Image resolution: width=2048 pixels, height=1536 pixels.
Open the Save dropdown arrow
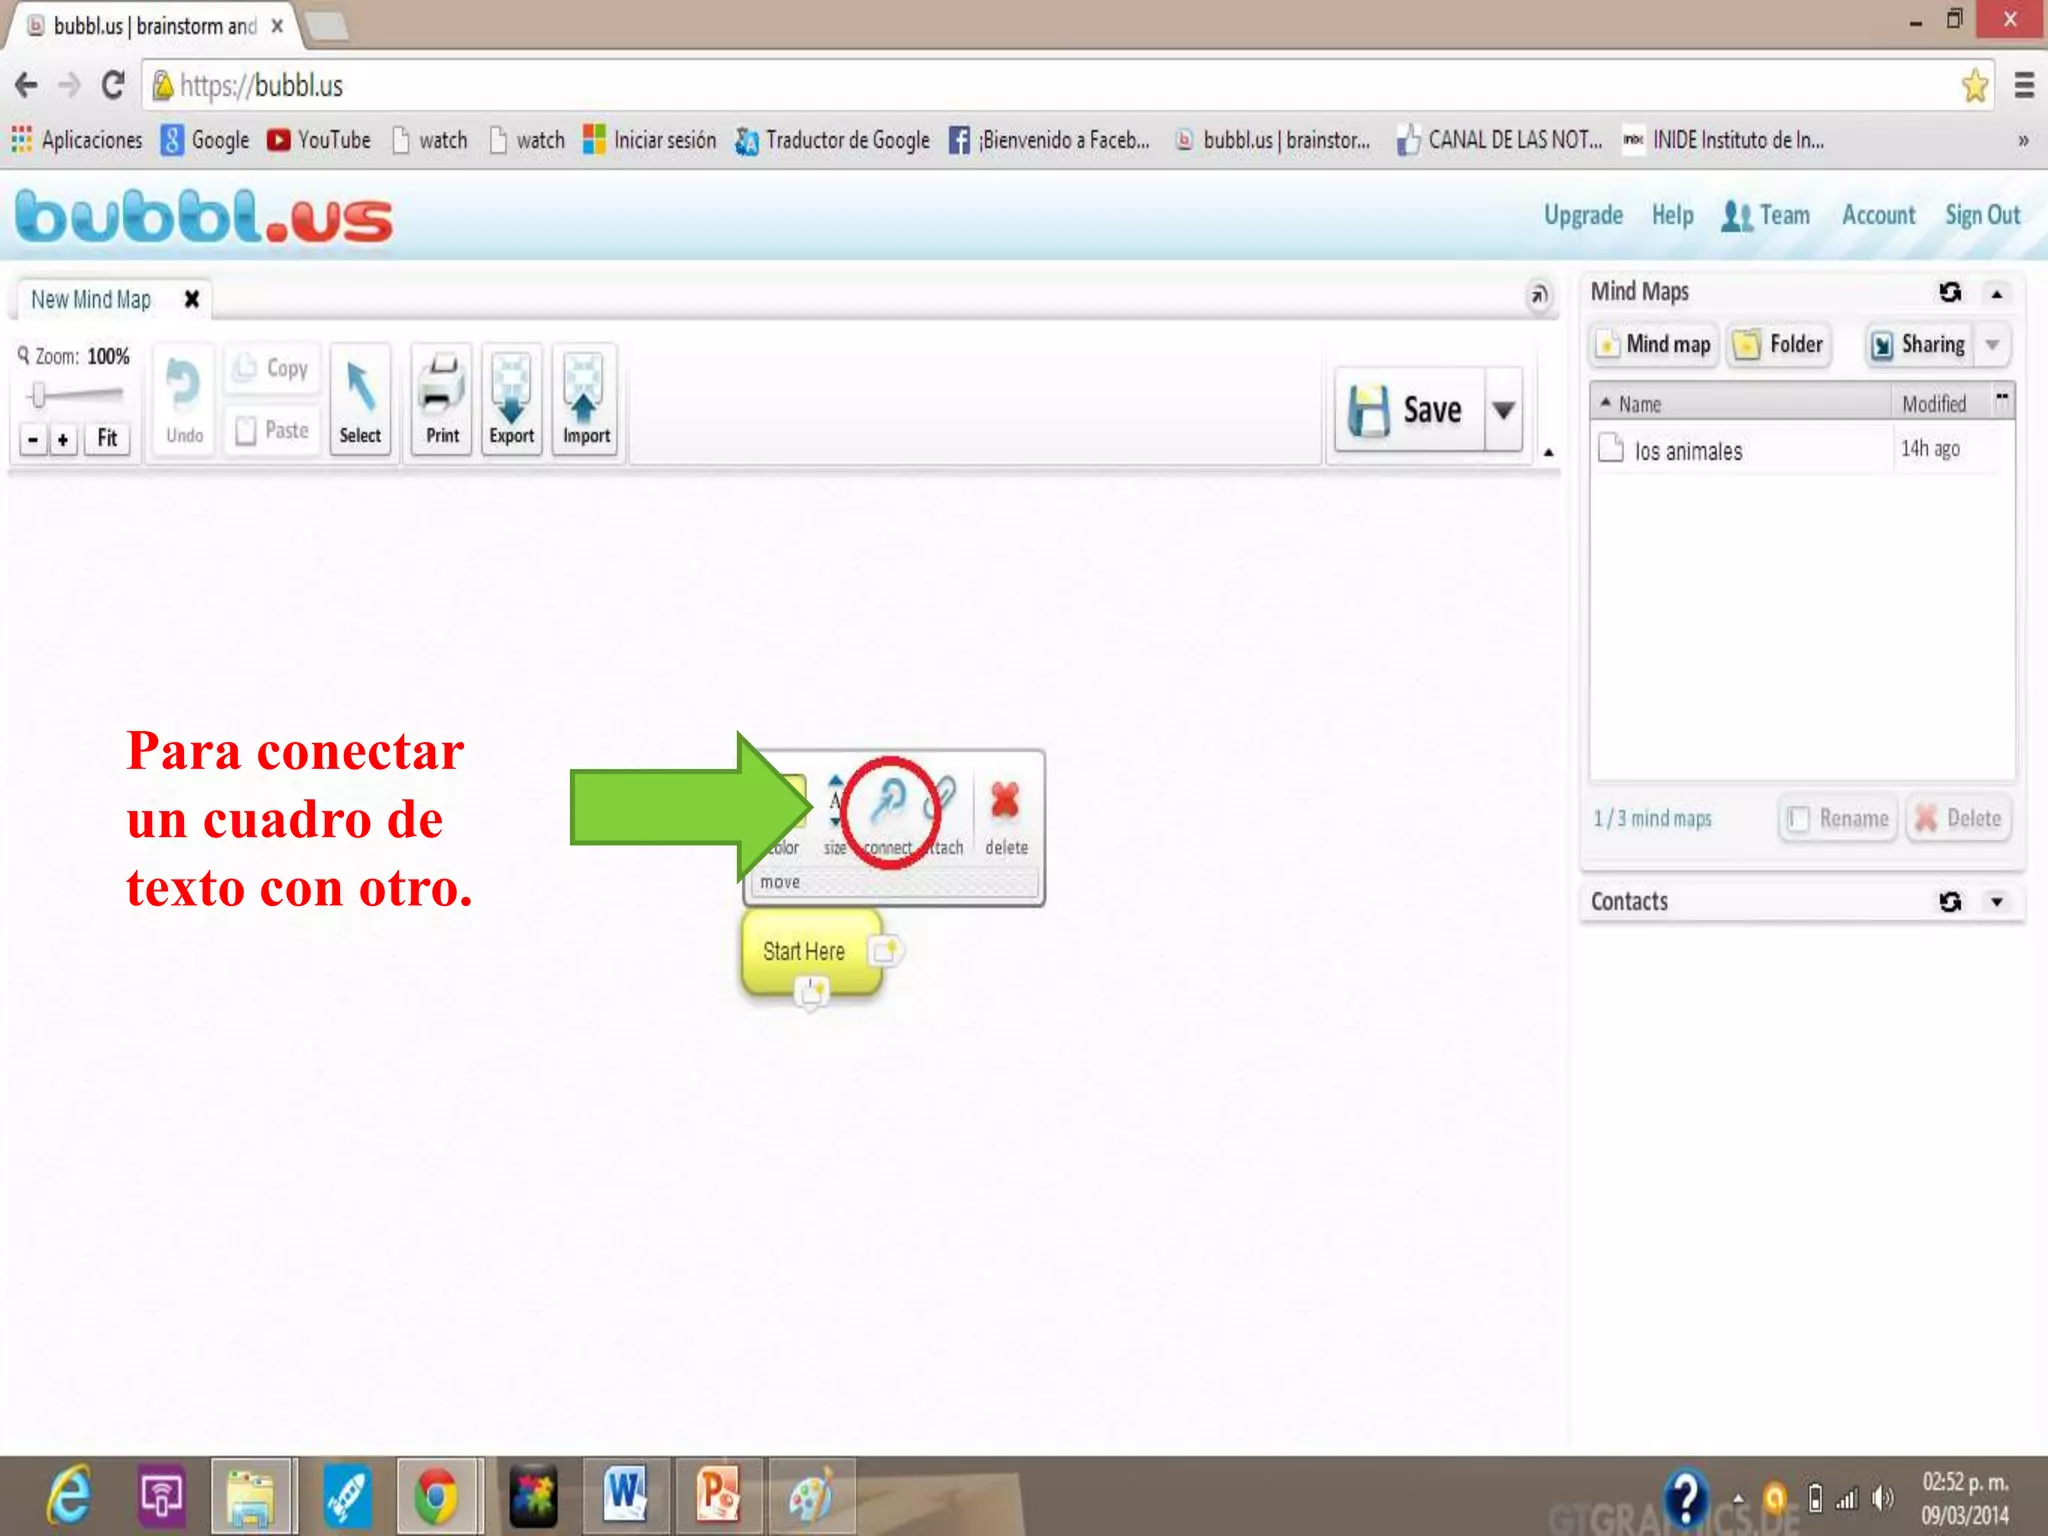coord(1503,410)
